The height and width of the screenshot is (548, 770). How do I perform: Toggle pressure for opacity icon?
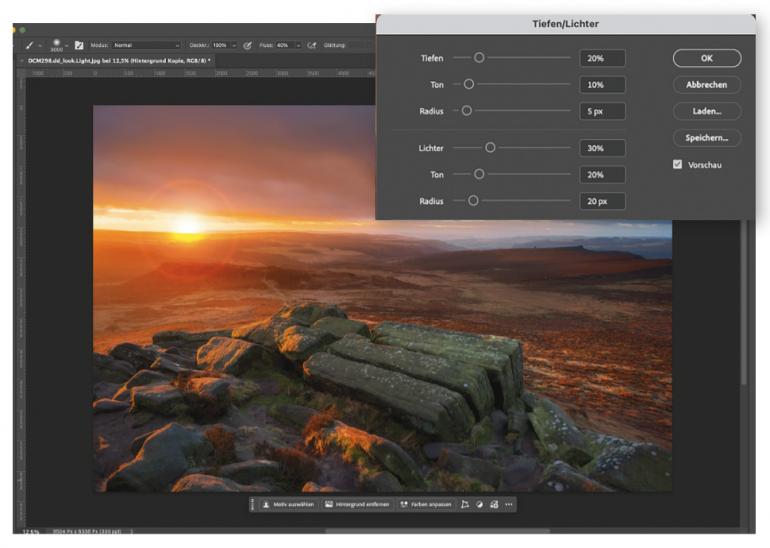pos(248,45)
